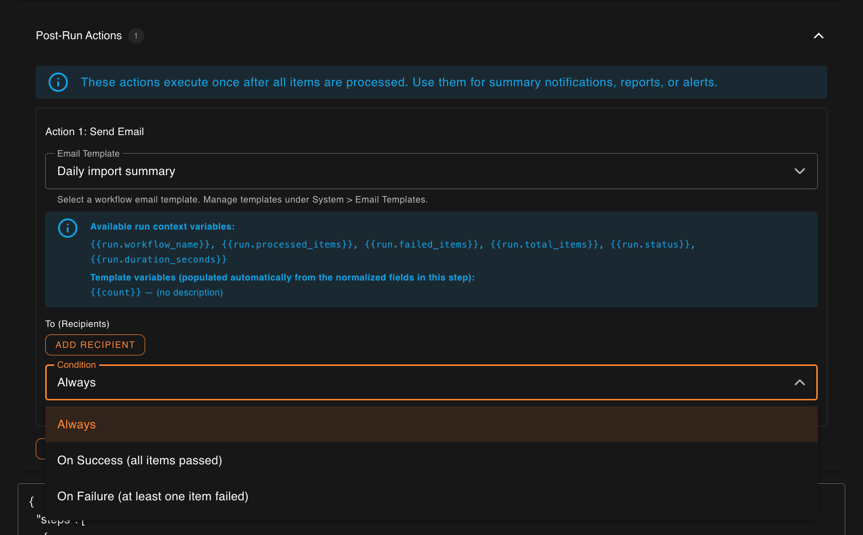This screenshot has height=535, width=863.
Task: Click the info icon in the top banner
Action: pos(58,83)
